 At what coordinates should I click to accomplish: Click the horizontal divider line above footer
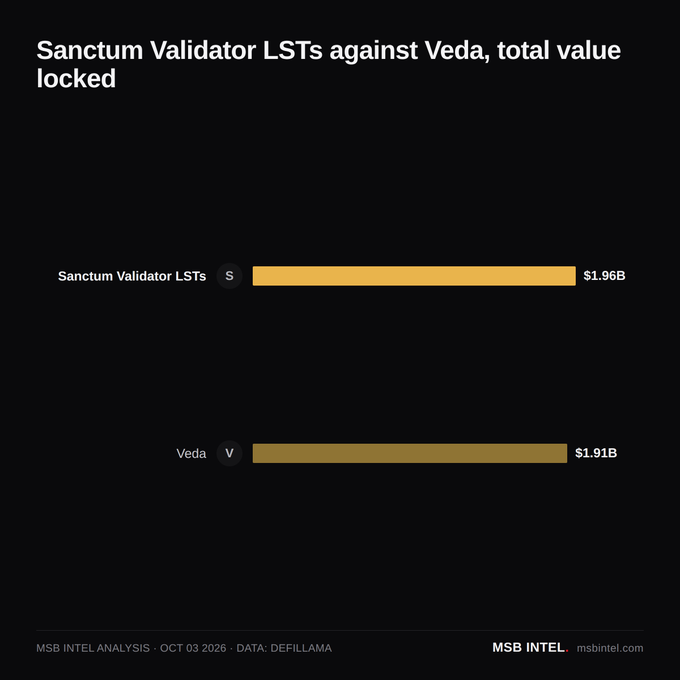(x=340, y=630)
